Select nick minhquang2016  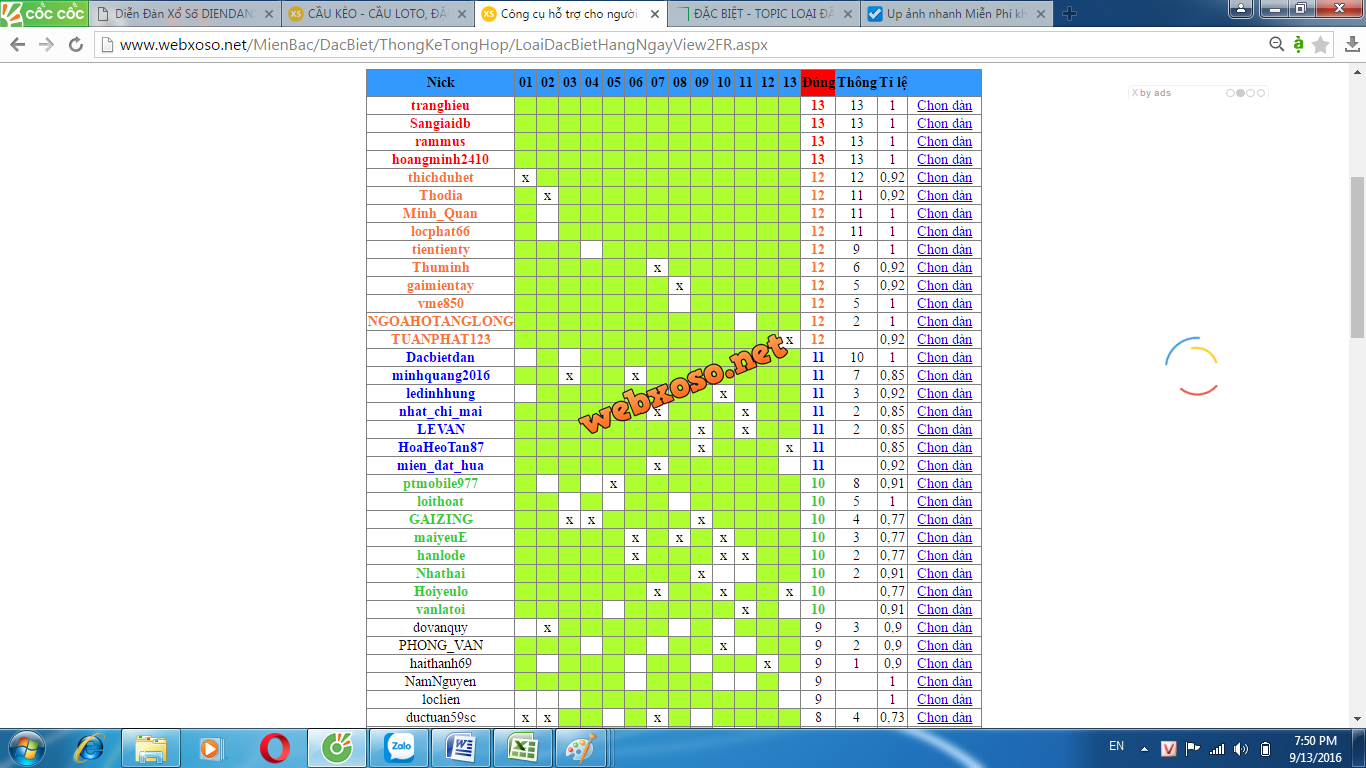pyautogui.click(x=440, y=375)
